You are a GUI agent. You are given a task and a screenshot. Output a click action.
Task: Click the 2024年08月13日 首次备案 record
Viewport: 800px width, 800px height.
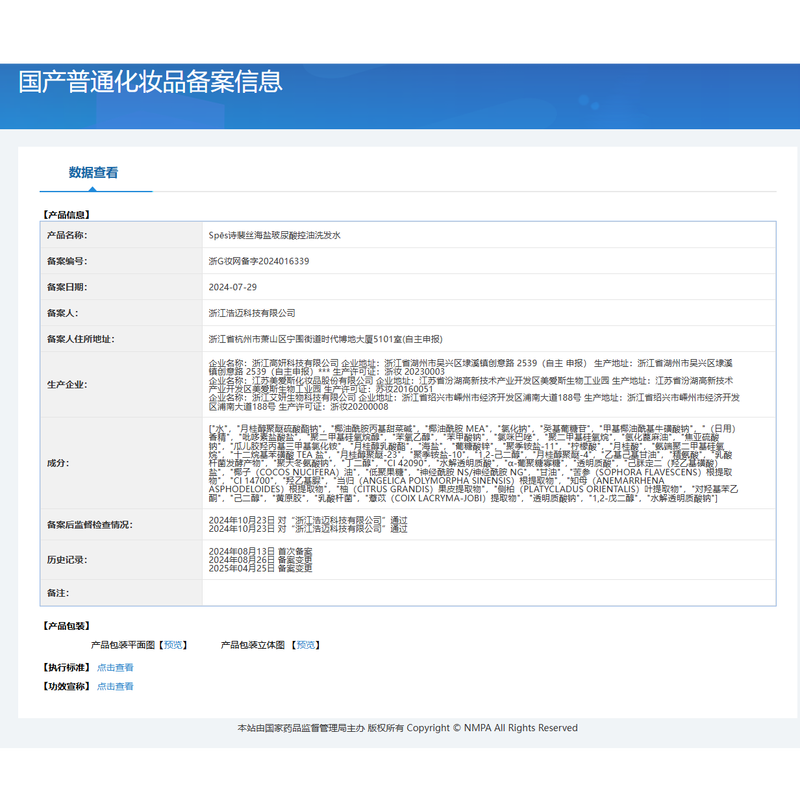coord(260,551)
